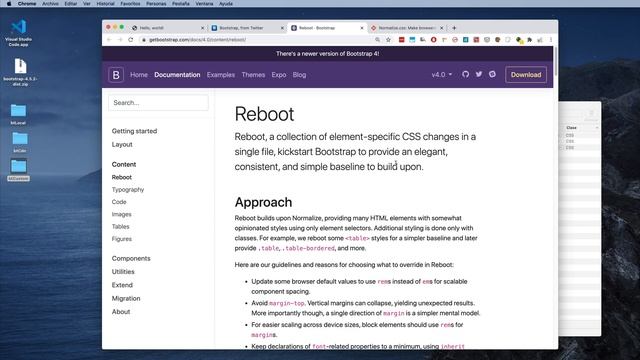The height and width of the screenshot is (360, 640).
Task: Open Documentation in the navbar
Action: (177, 75)
